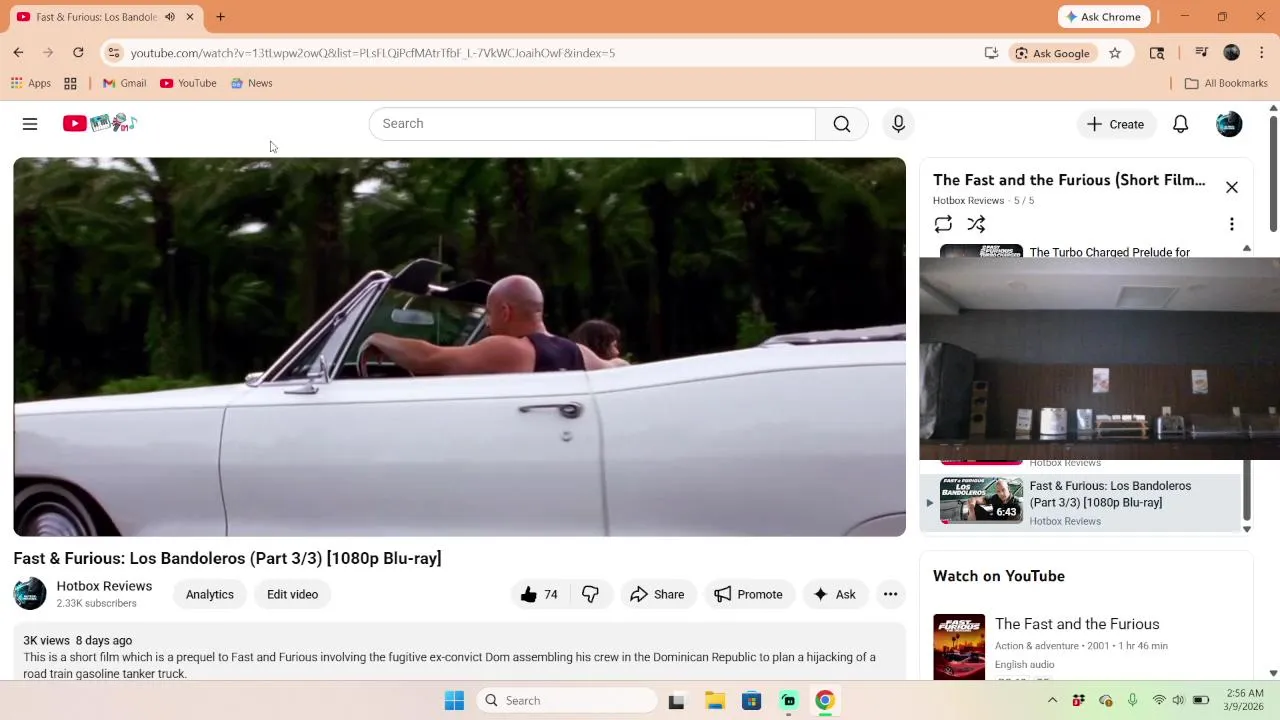Open the clock showing 2:56 AM

pos(1243,700)
